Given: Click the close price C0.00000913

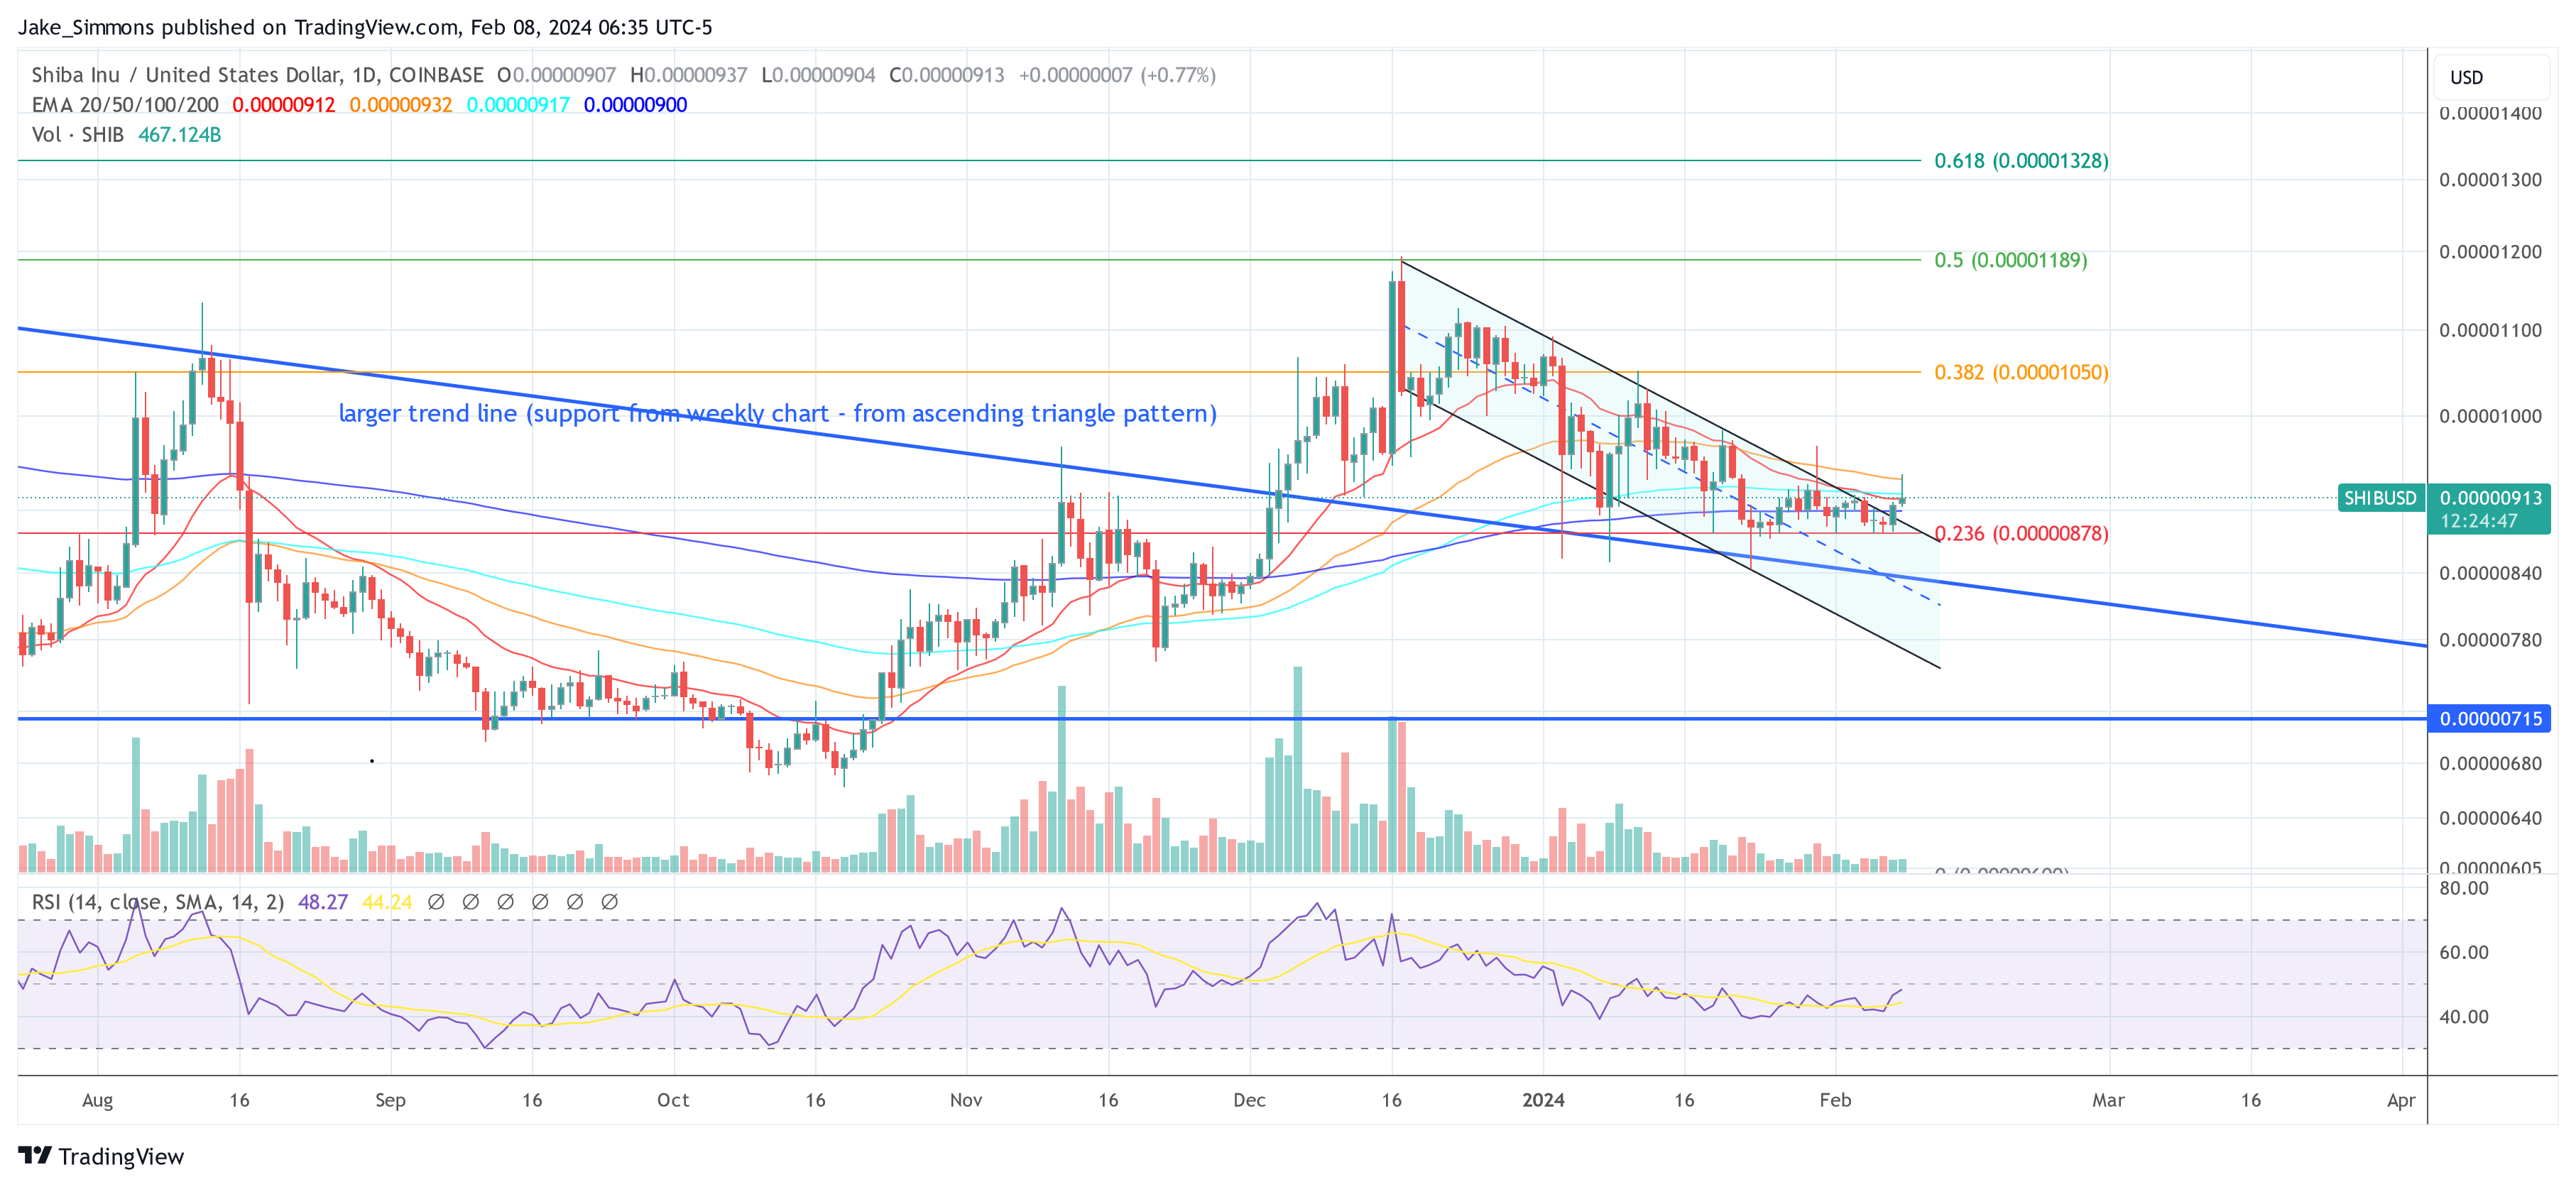Looking at the screenshot, I should (947, 75).
